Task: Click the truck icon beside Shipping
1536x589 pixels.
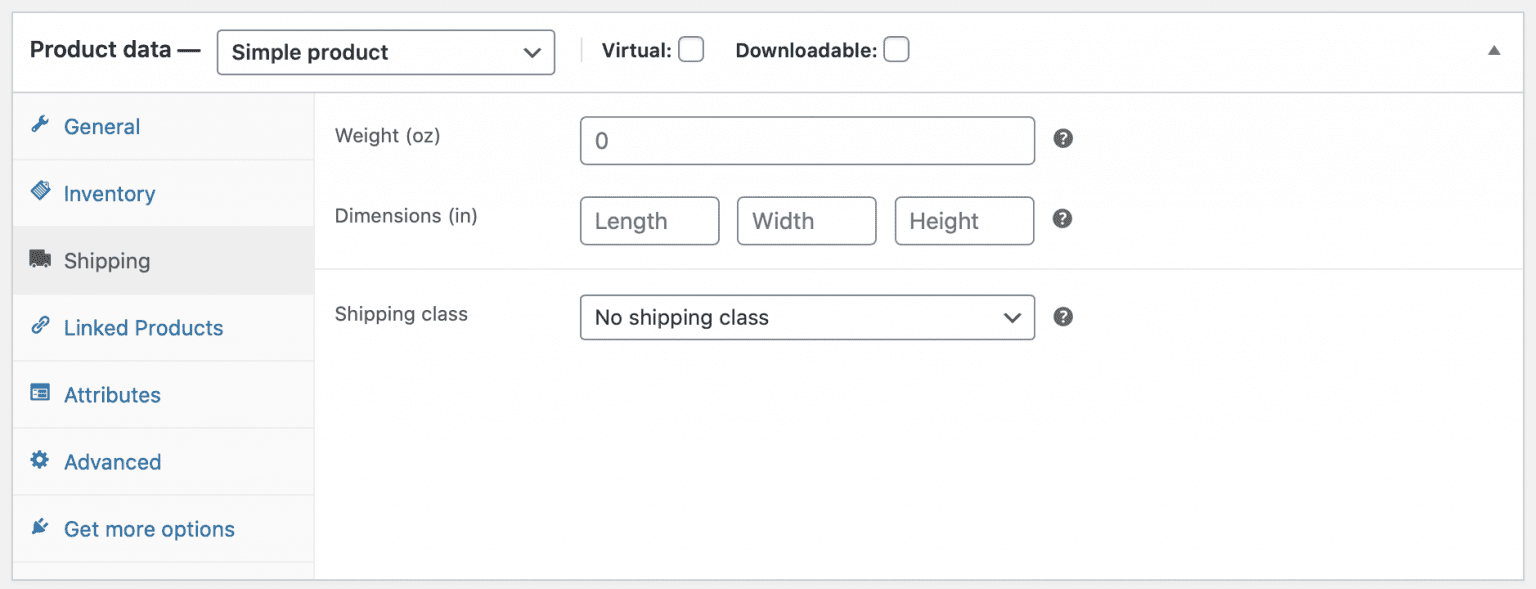Action: tap(40, 260)
